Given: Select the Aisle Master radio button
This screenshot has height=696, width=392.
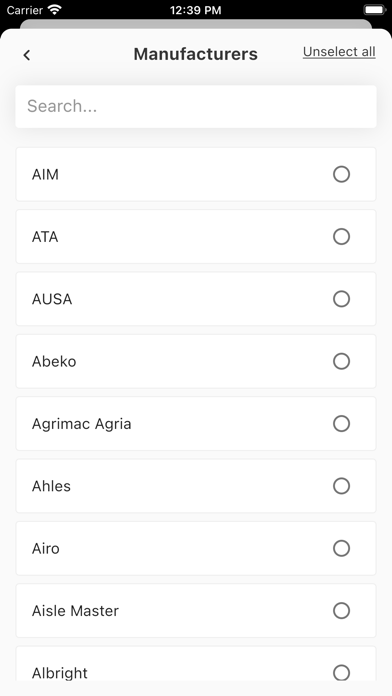Looking at the screenshot, I should pyautogui.click(x=341, y=611).
